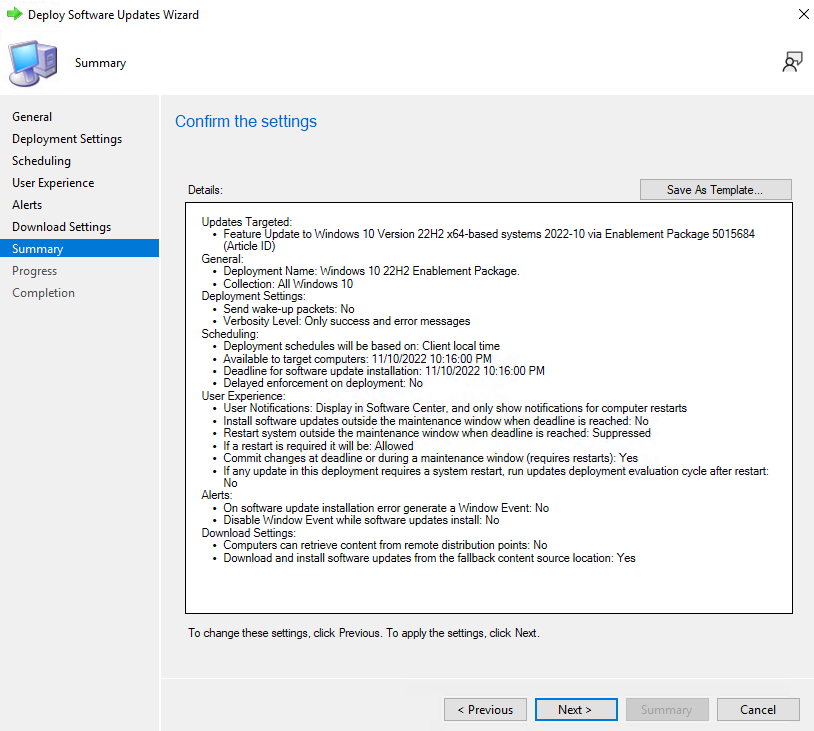Click the Completion step in sidebar
This screenshot has width=814, height=731.
tap(44, 293)
